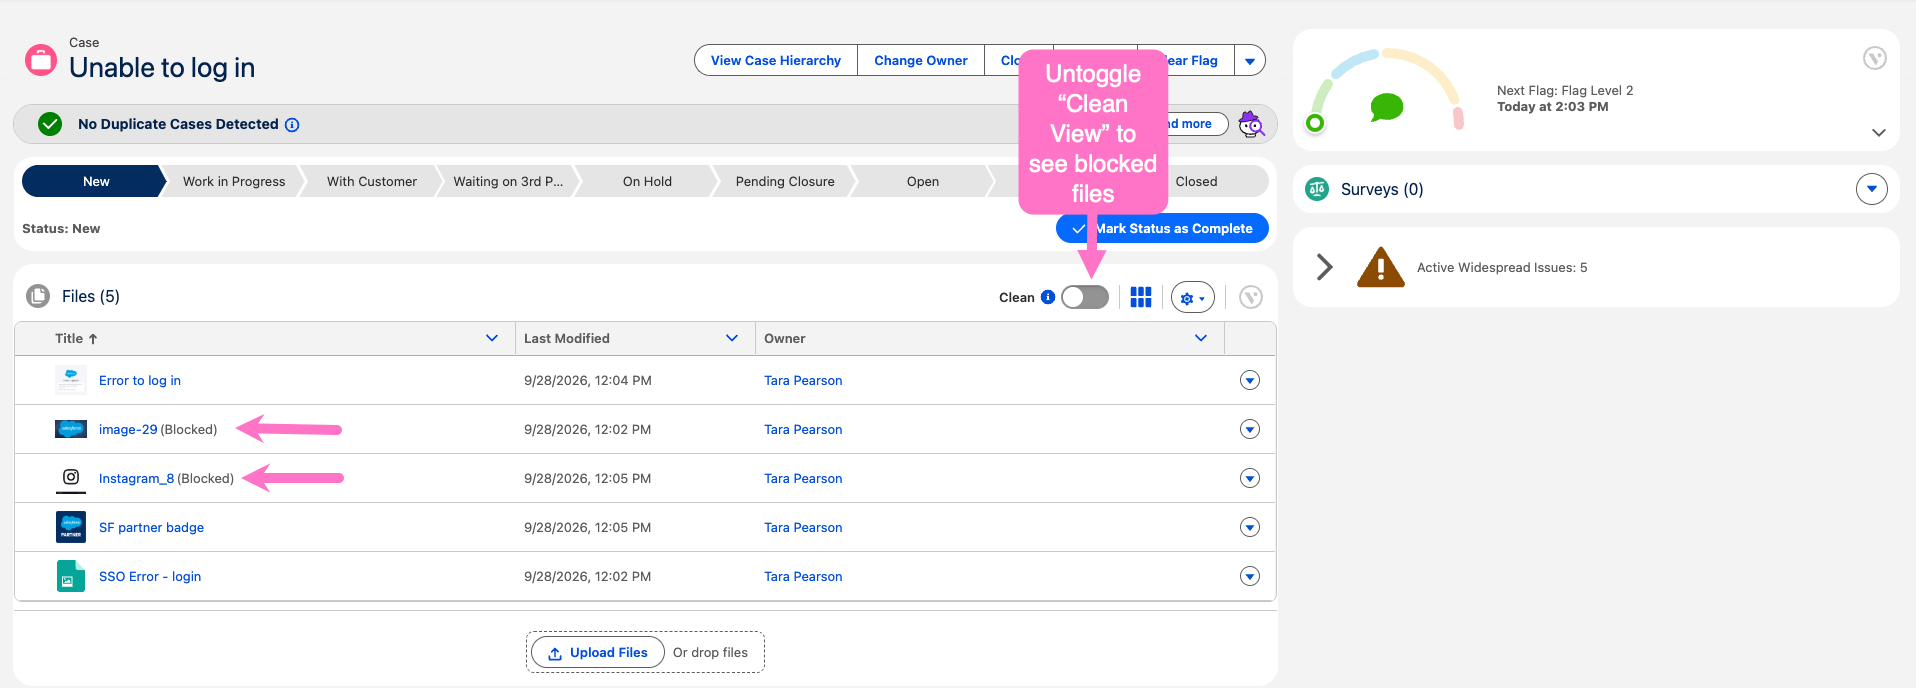Click the grey circular icon in Files header

tap(1251, 297)
